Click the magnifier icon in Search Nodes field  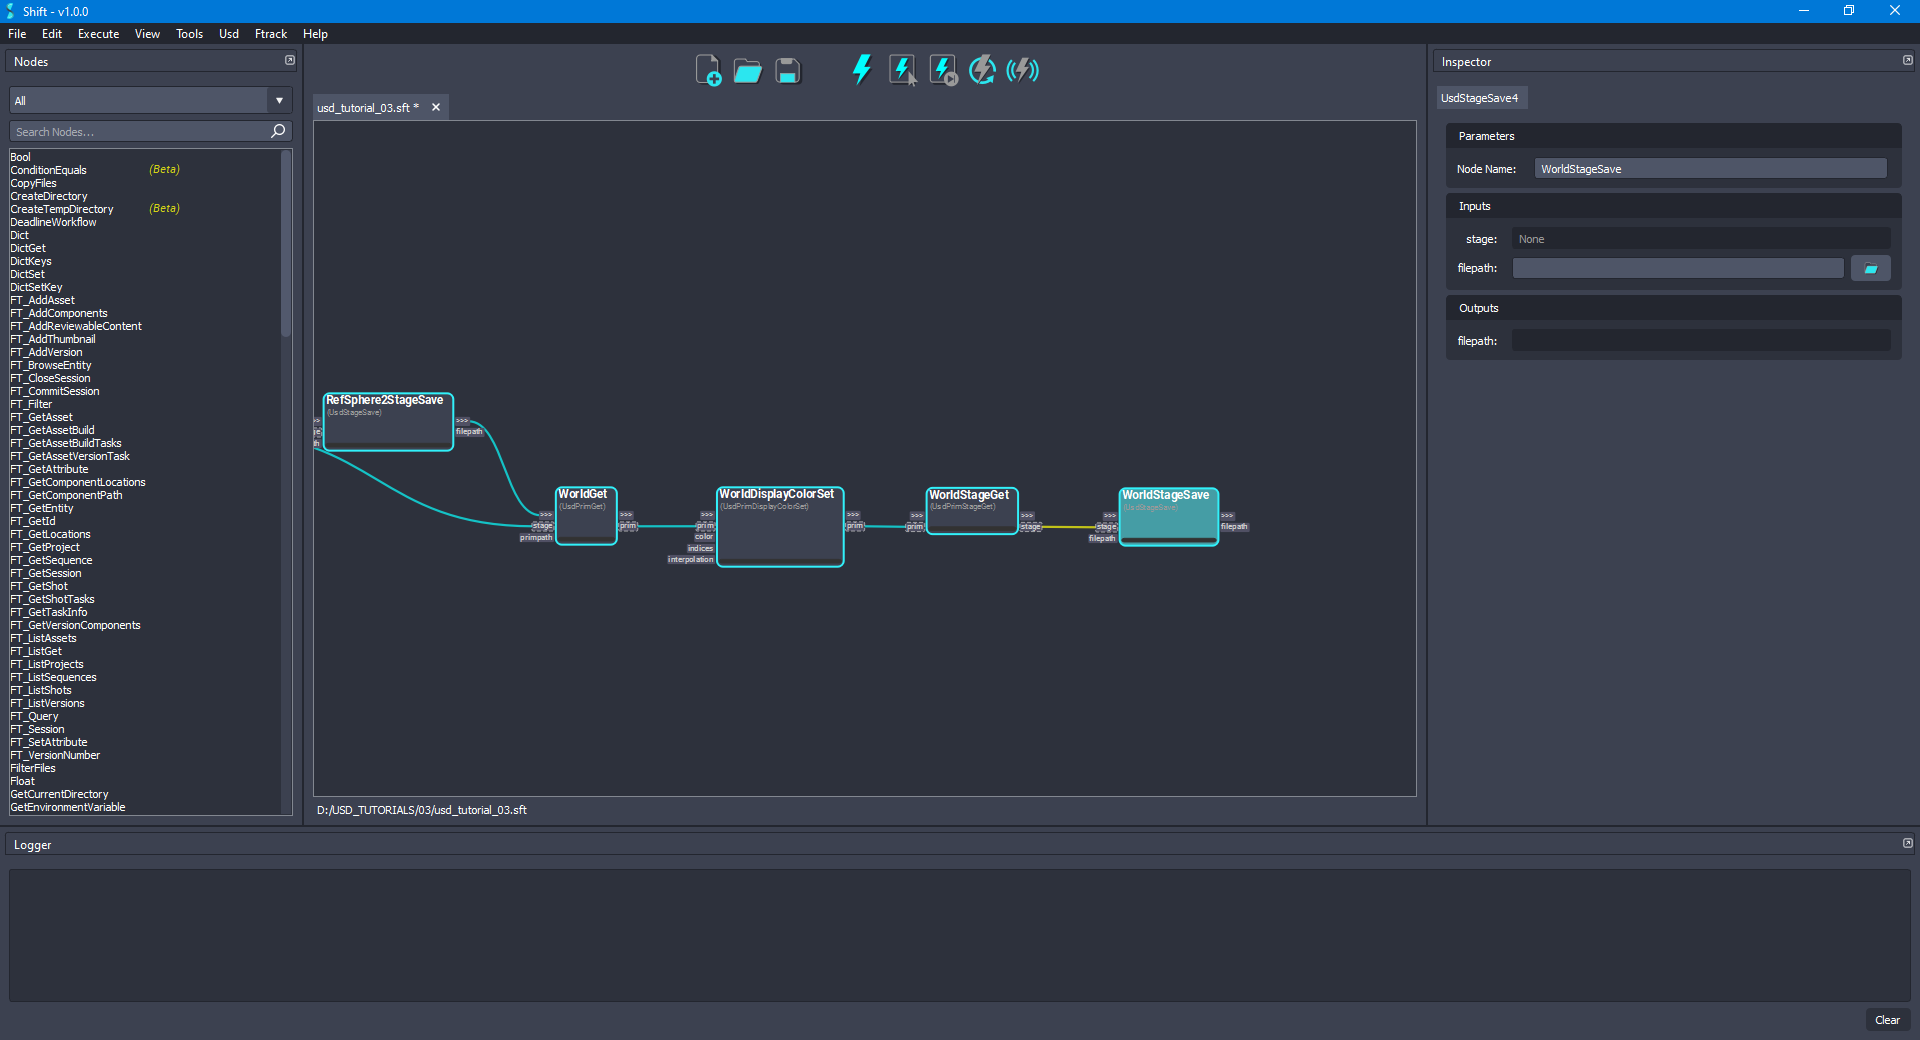click(278, 131)
